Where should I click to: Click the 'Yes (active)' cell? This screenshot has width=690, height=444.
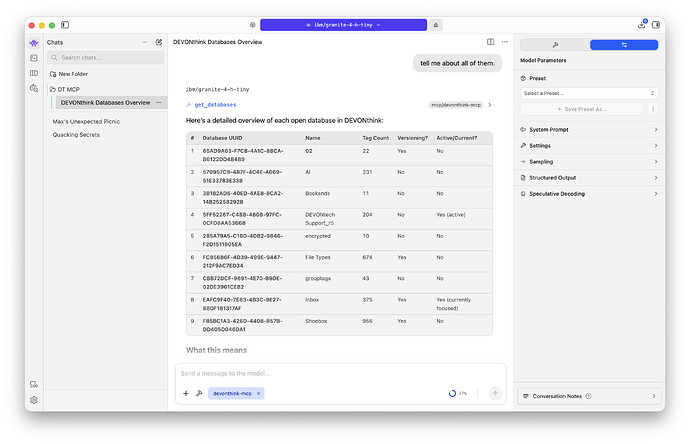pos(451,215)
